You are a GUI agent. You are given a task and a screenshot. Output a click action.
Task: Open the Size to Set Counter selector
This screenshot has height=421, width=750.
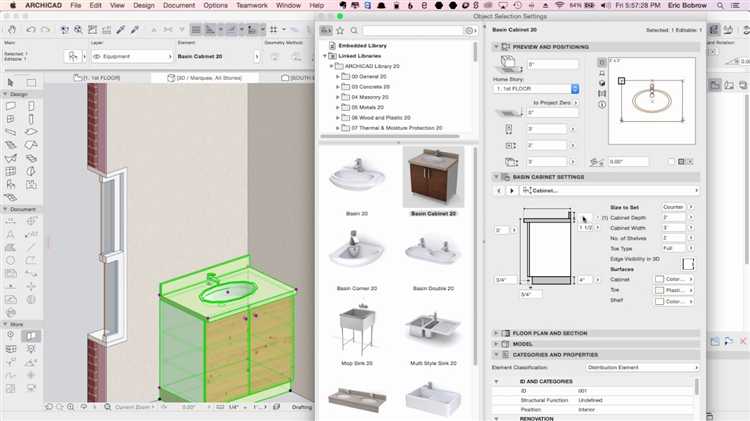[678, 207]
